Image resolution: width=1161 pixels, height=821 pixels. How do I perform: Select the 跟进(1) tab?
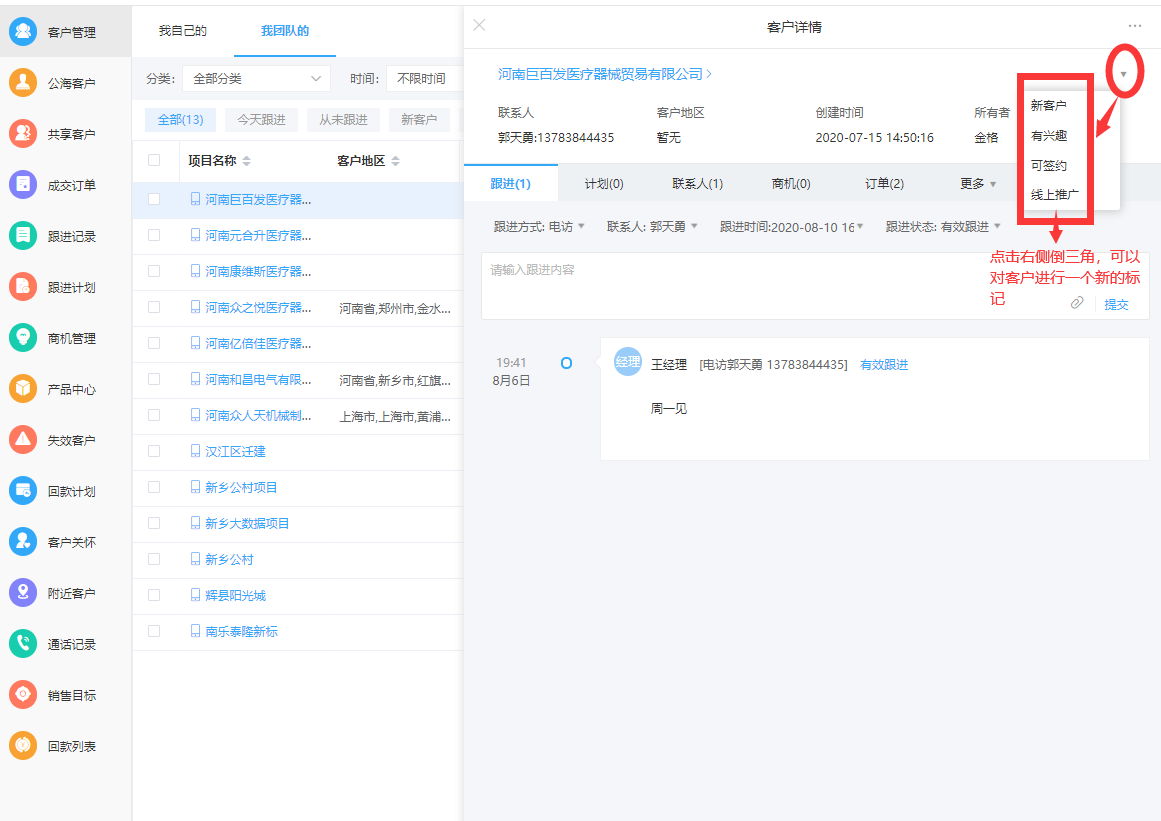click(x=510, y=184)
